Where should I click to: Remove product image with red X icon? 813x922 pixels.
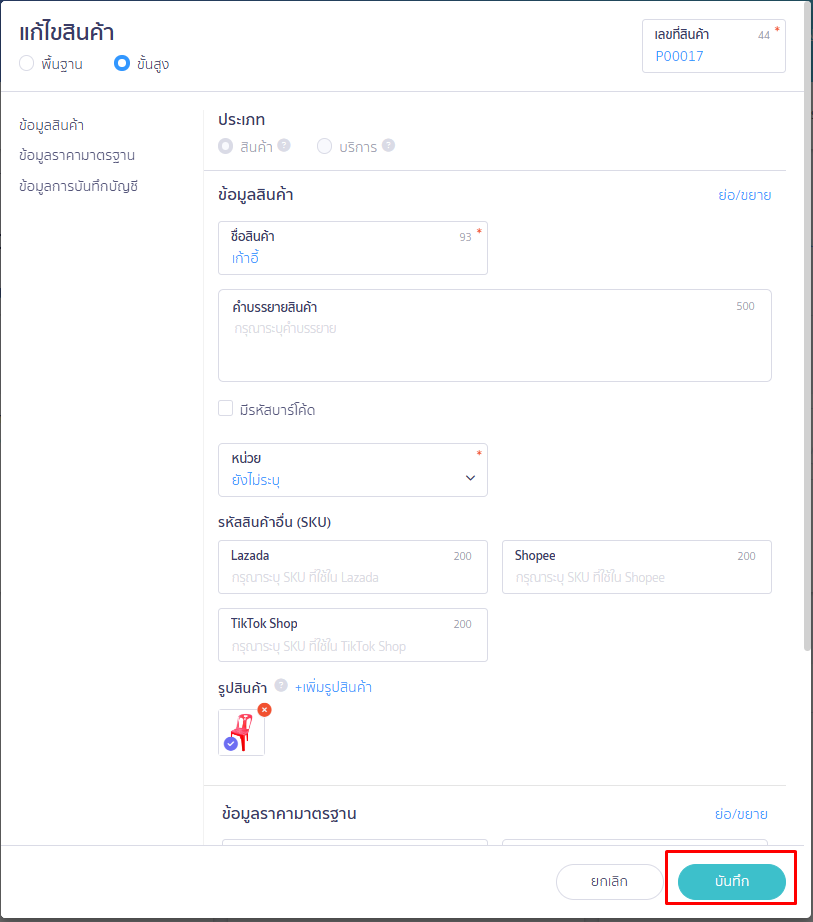pos(264,710)
